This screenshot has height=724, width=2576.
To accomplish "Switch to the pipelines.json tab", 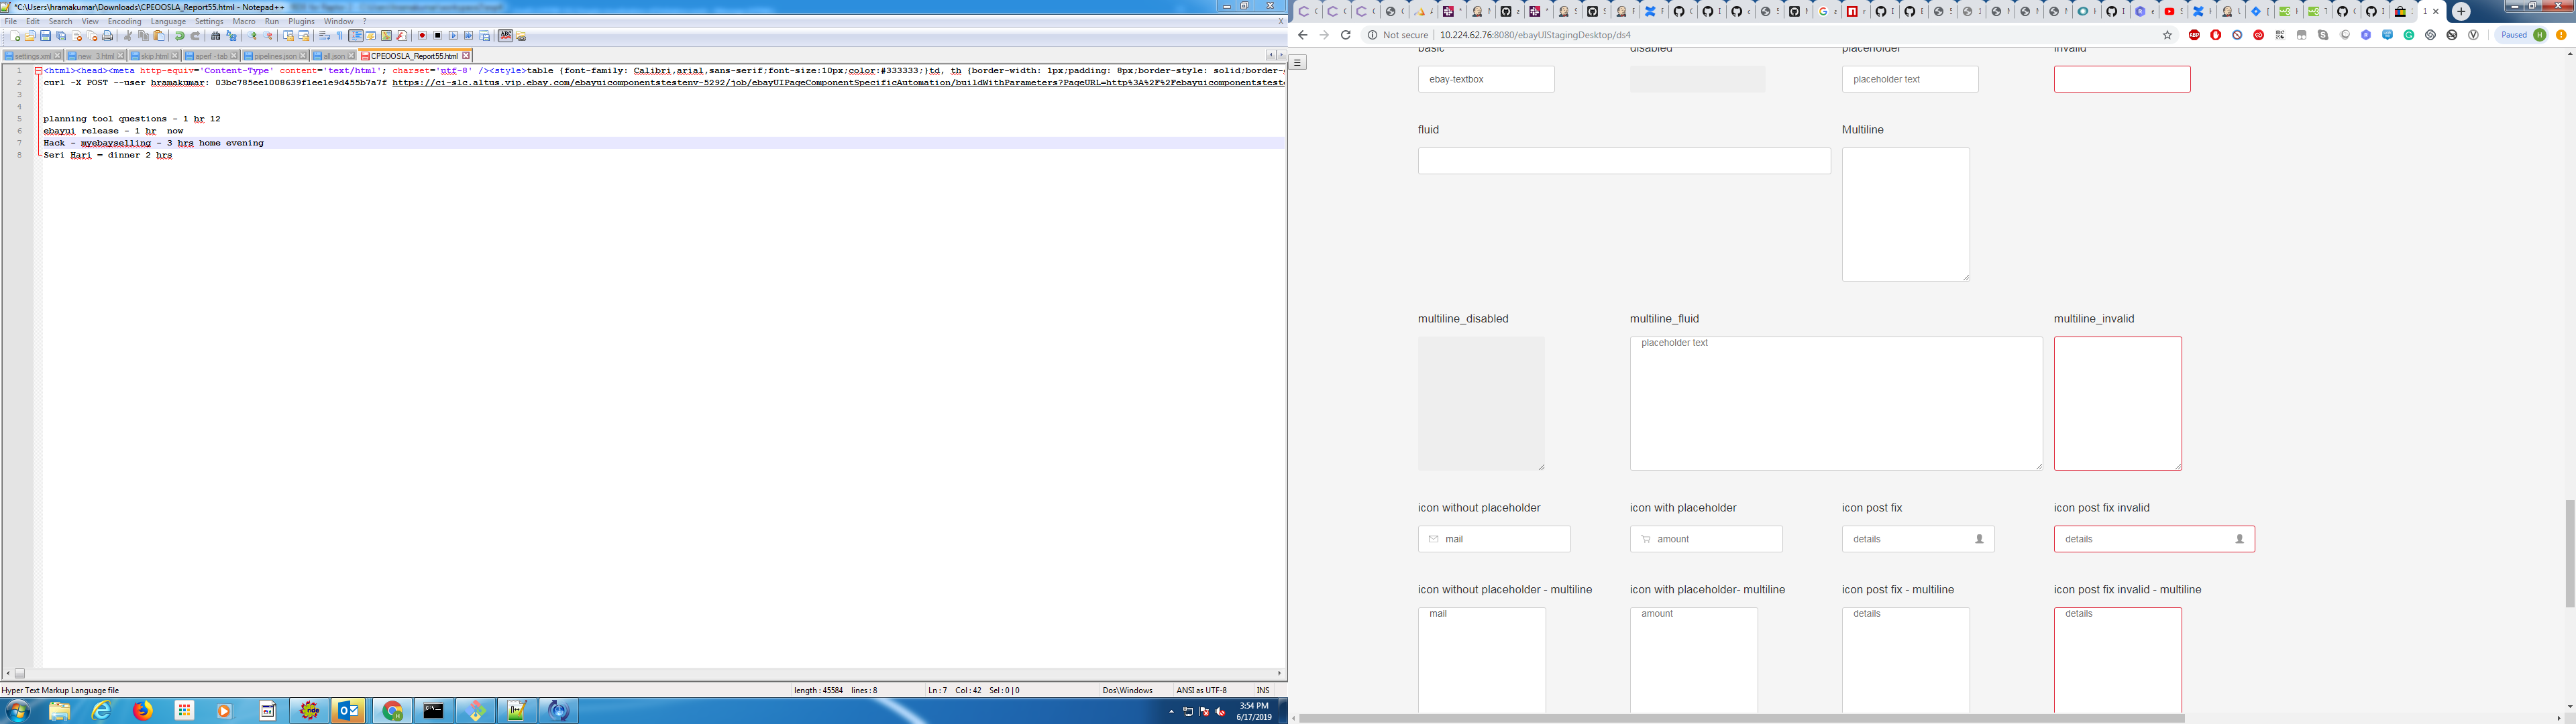I will tap(275, 56).
